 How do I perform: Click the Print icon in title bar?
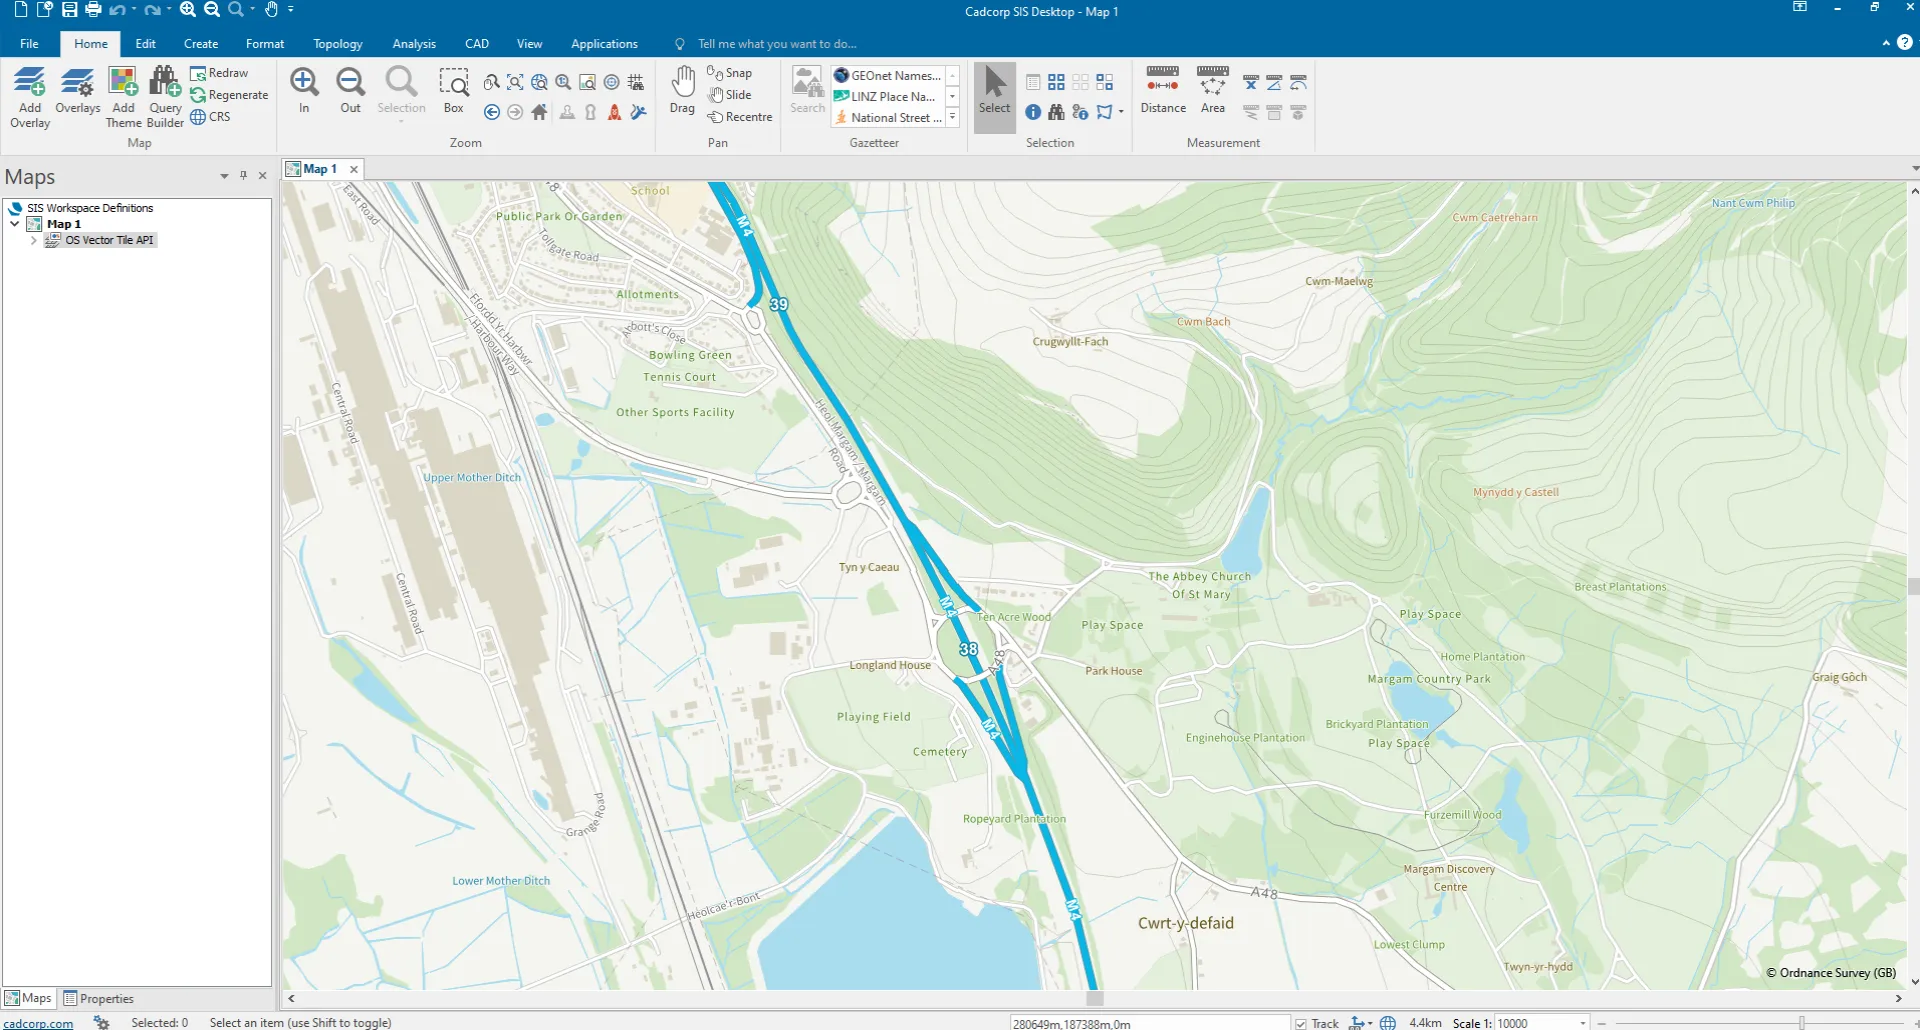pyautogui.click(x=93, y=10)
